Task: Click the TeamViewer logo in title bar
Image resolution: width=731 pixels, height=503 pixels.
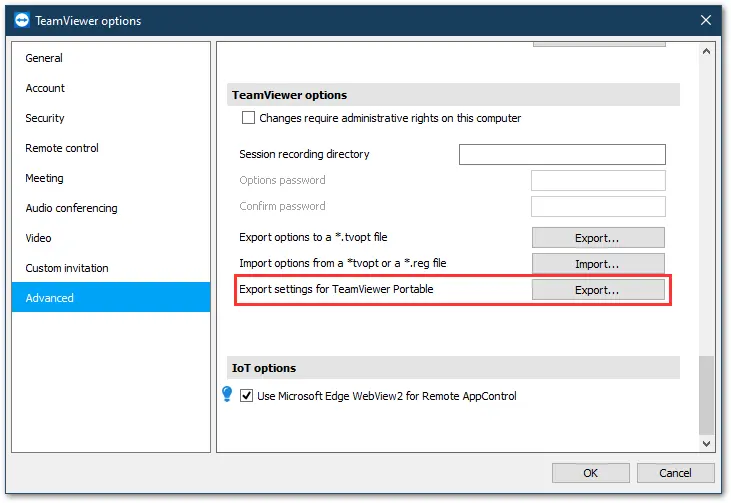Action: click(x=22, y=21)
